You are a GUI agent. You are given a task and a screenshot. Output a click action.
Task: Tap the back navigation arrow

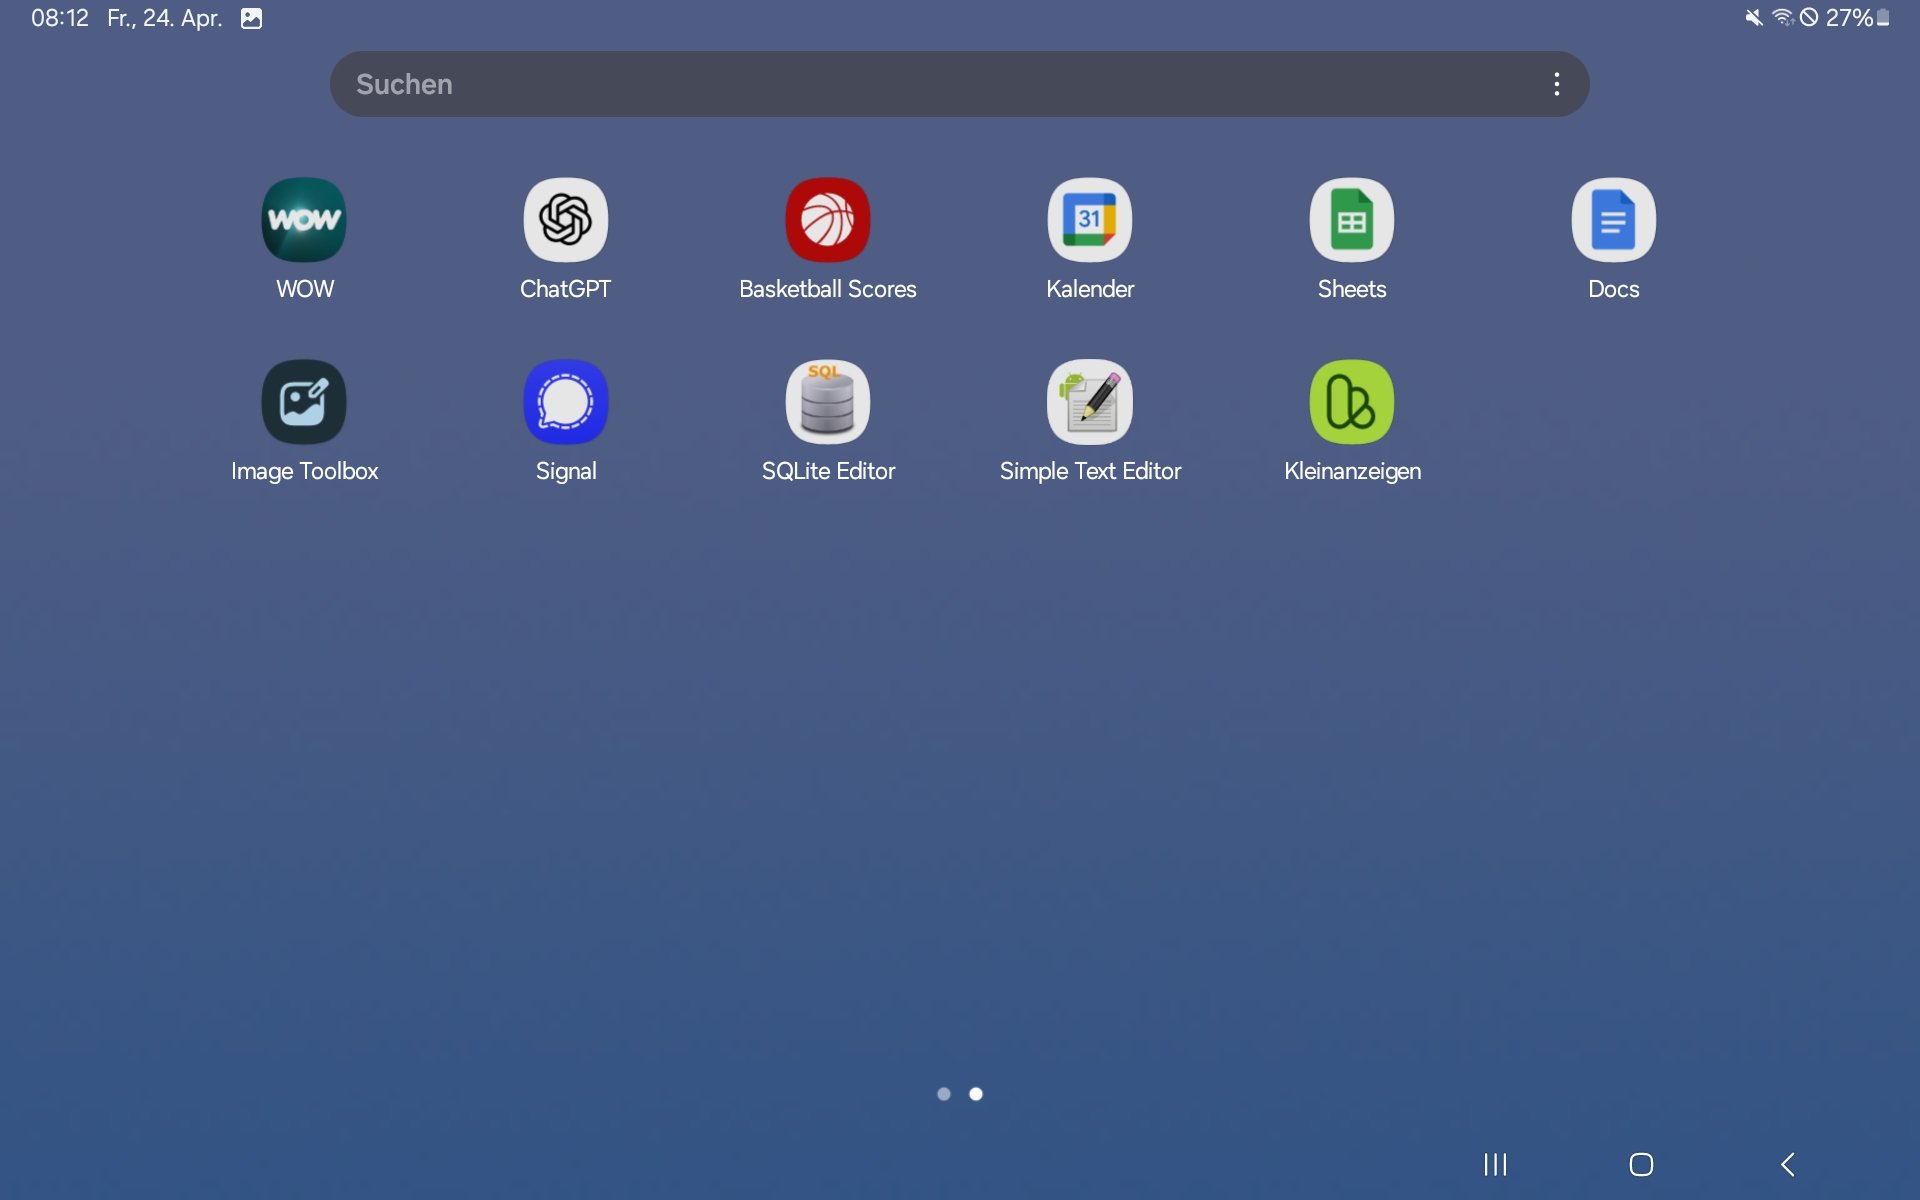pyautogui.click(x=1788, y=1164)
